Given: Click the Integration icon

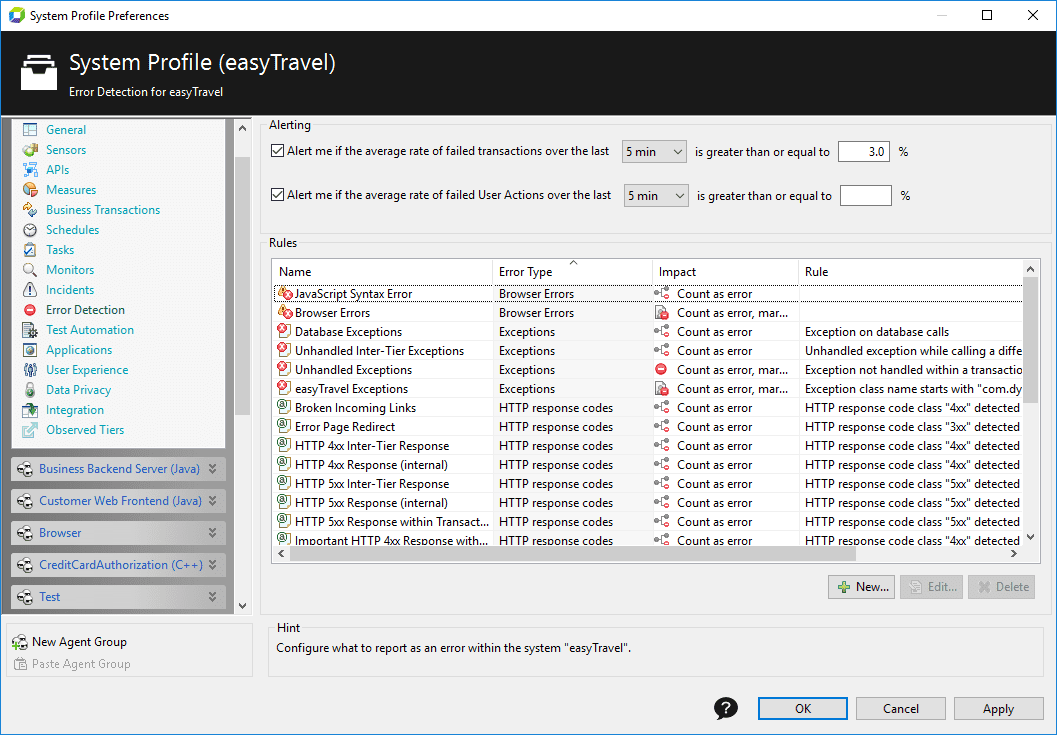Looking at the screenshot, I should pos(30,410).
